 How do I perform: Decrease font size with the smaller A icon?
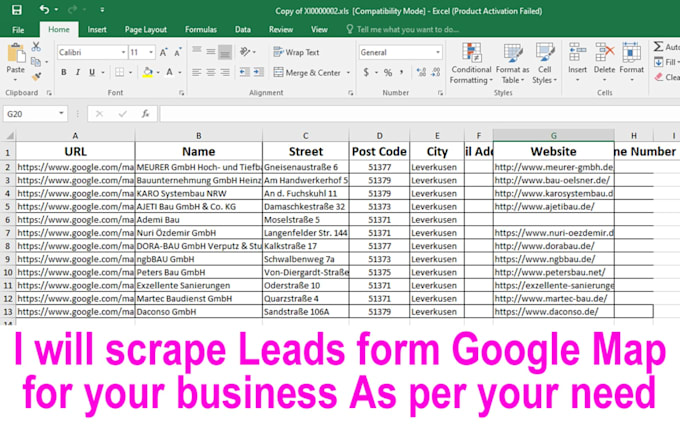177,52
